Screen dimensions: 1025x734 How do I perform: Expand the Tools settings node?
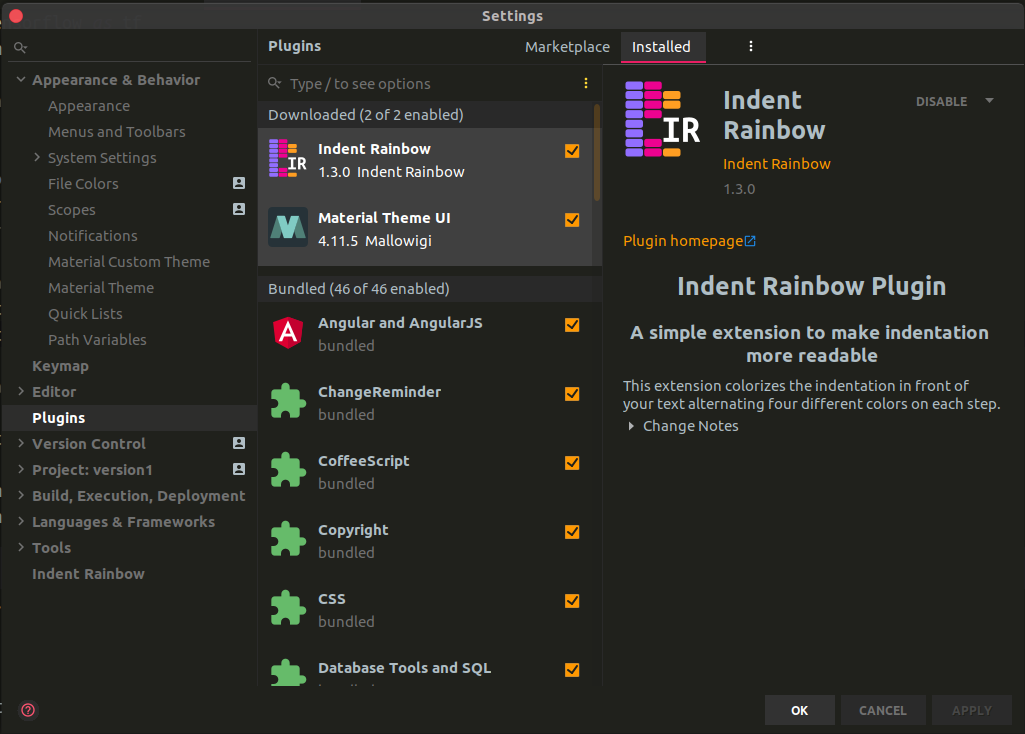click(x=21, y=547)
